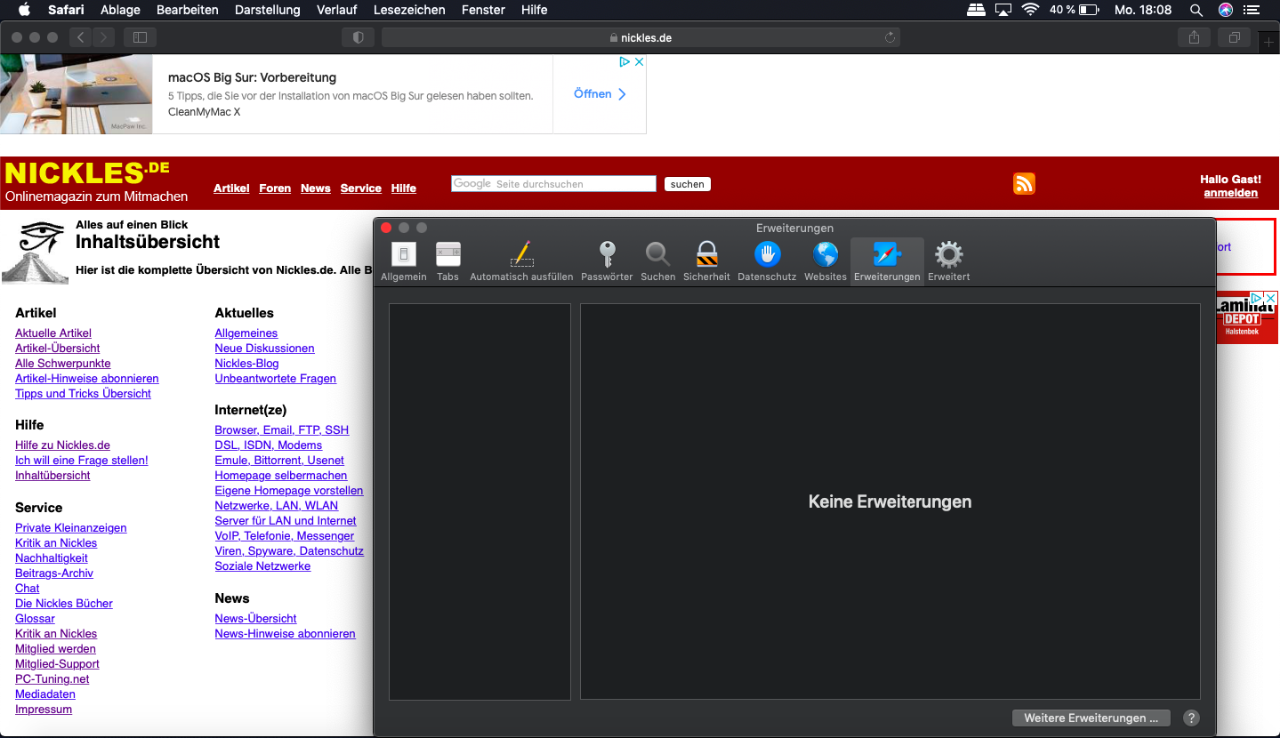Viewport: 1280px width, 738px height.
Task: Open Wi-Fi status menu
Action: tap(1030, 10)
